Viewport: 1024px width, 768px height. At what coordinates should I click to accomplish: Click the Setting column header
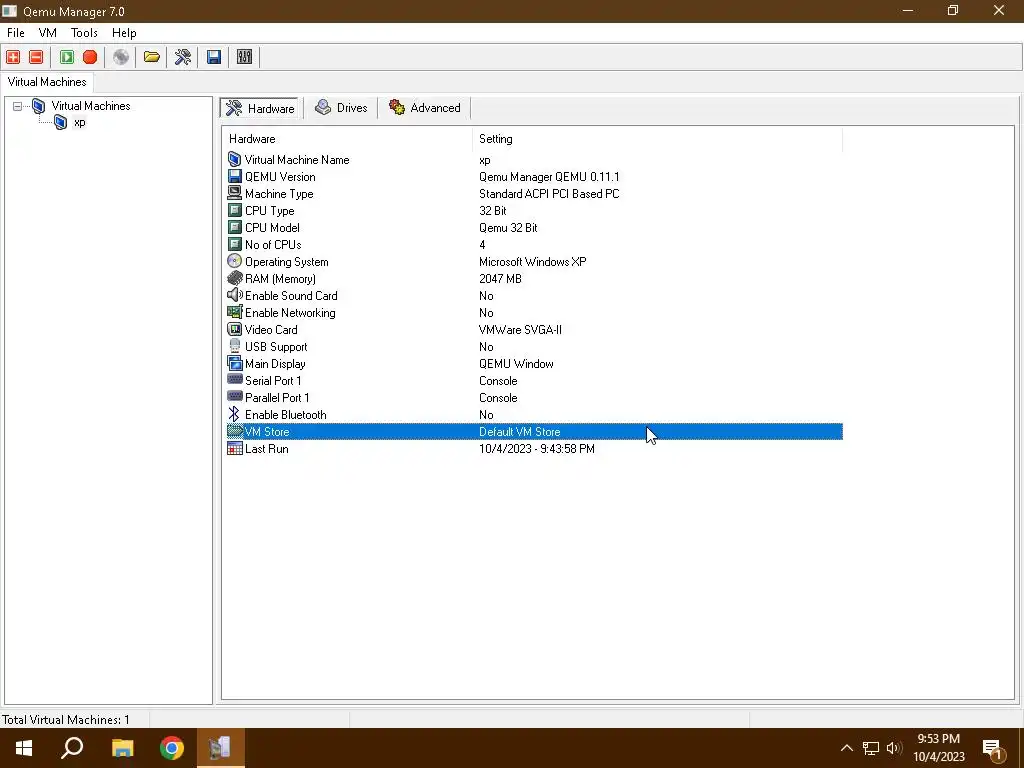tap(658, 138)
